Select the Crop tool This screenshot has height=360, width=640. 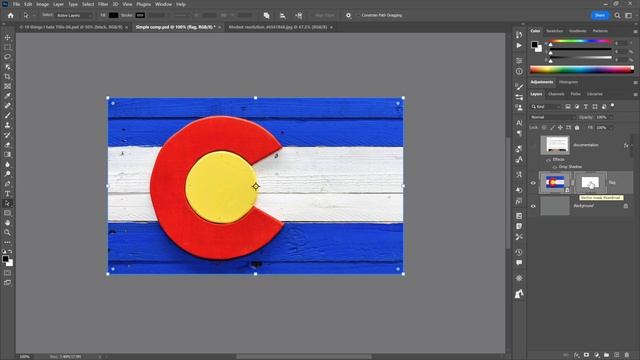pos(7,77)
